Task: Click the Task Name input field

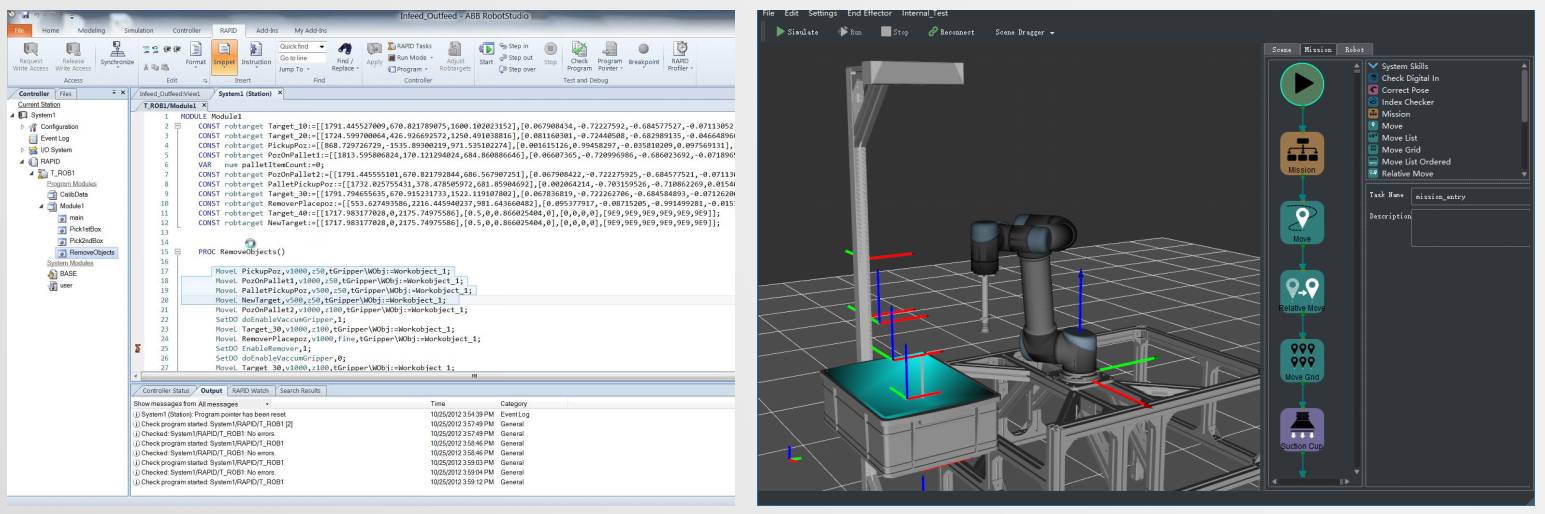Action: [x=1469, y=197]
